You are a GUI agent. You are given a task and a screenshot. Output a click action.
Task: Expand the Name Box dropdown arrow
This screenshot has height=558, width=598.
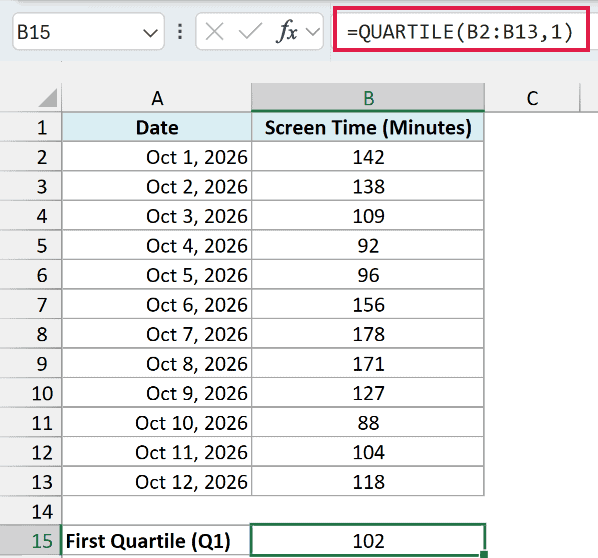pyautogui.click(x=150, y=33)
